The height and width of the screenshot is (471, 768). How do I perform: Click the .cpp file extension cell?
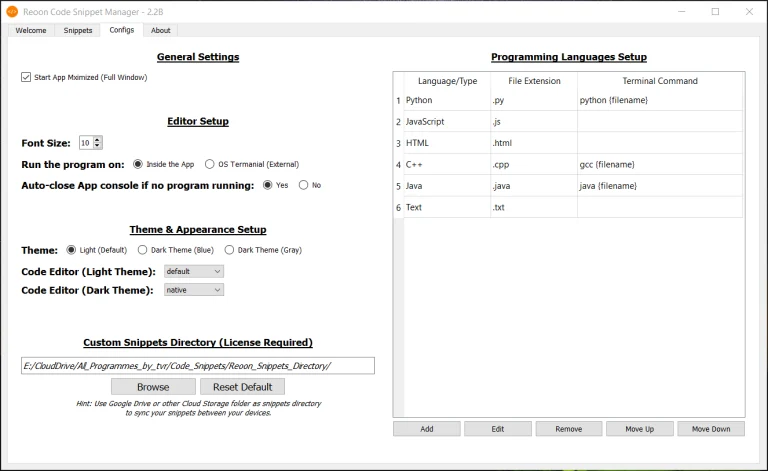point(534,165)
